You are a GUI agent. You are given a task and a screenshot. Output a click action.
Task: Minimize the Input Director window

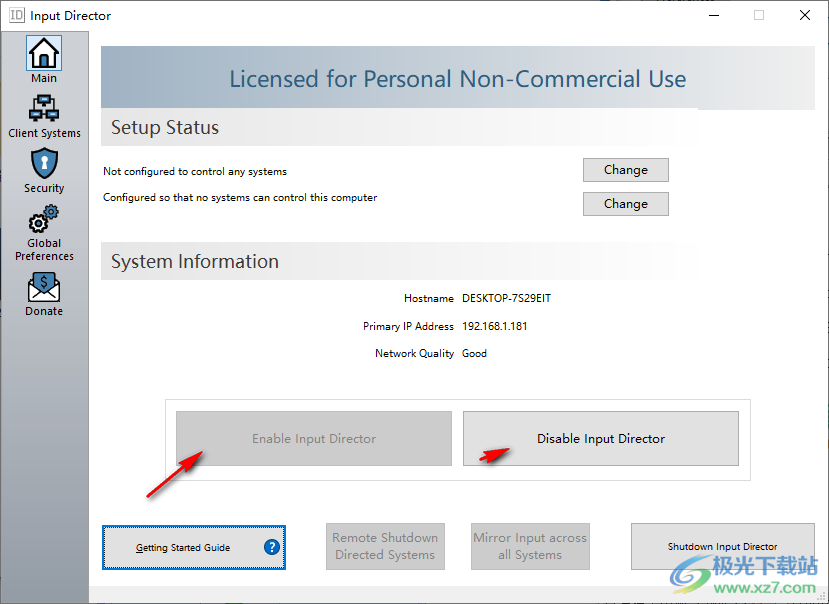point(714,15)
